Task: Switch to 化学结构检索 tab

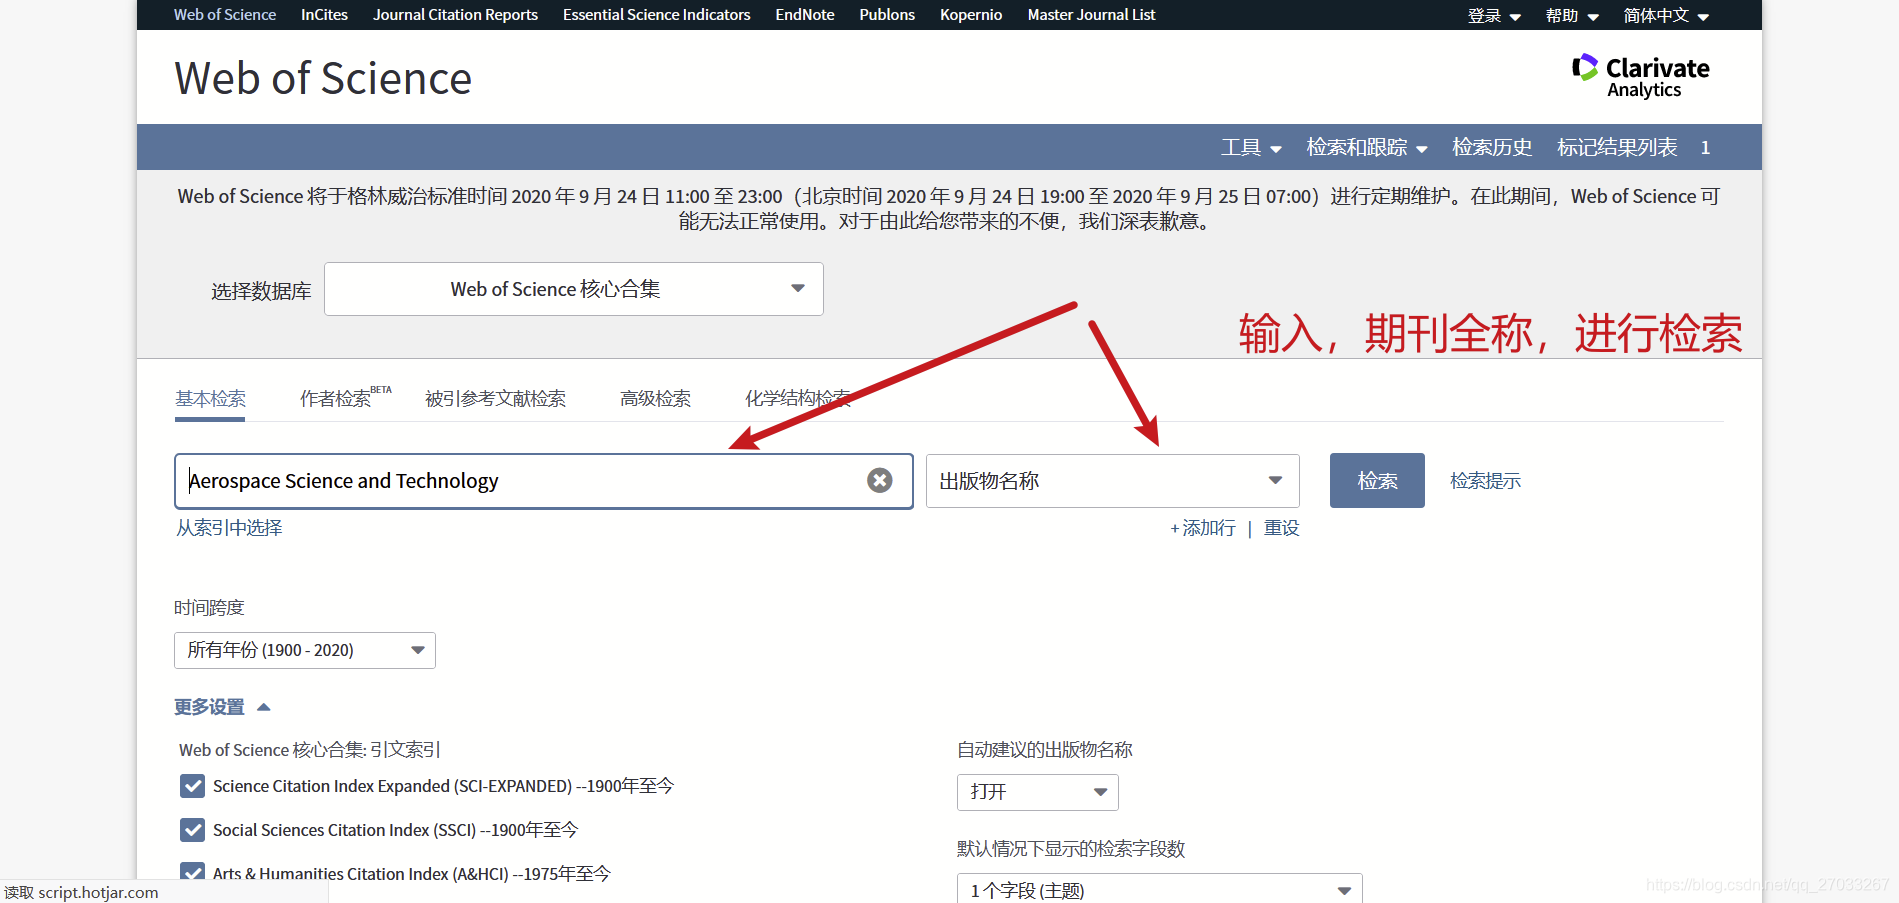Action: click(x=798, y=399)
